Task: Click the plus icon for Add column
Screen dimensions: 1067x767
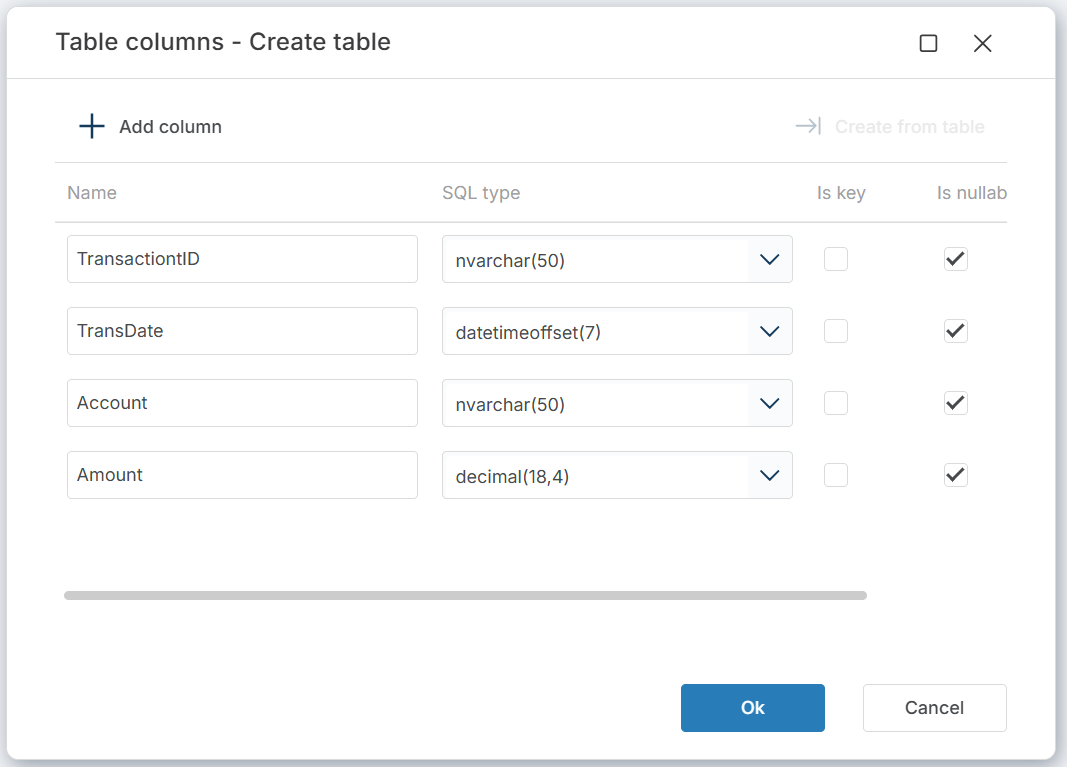Action: 92,127
